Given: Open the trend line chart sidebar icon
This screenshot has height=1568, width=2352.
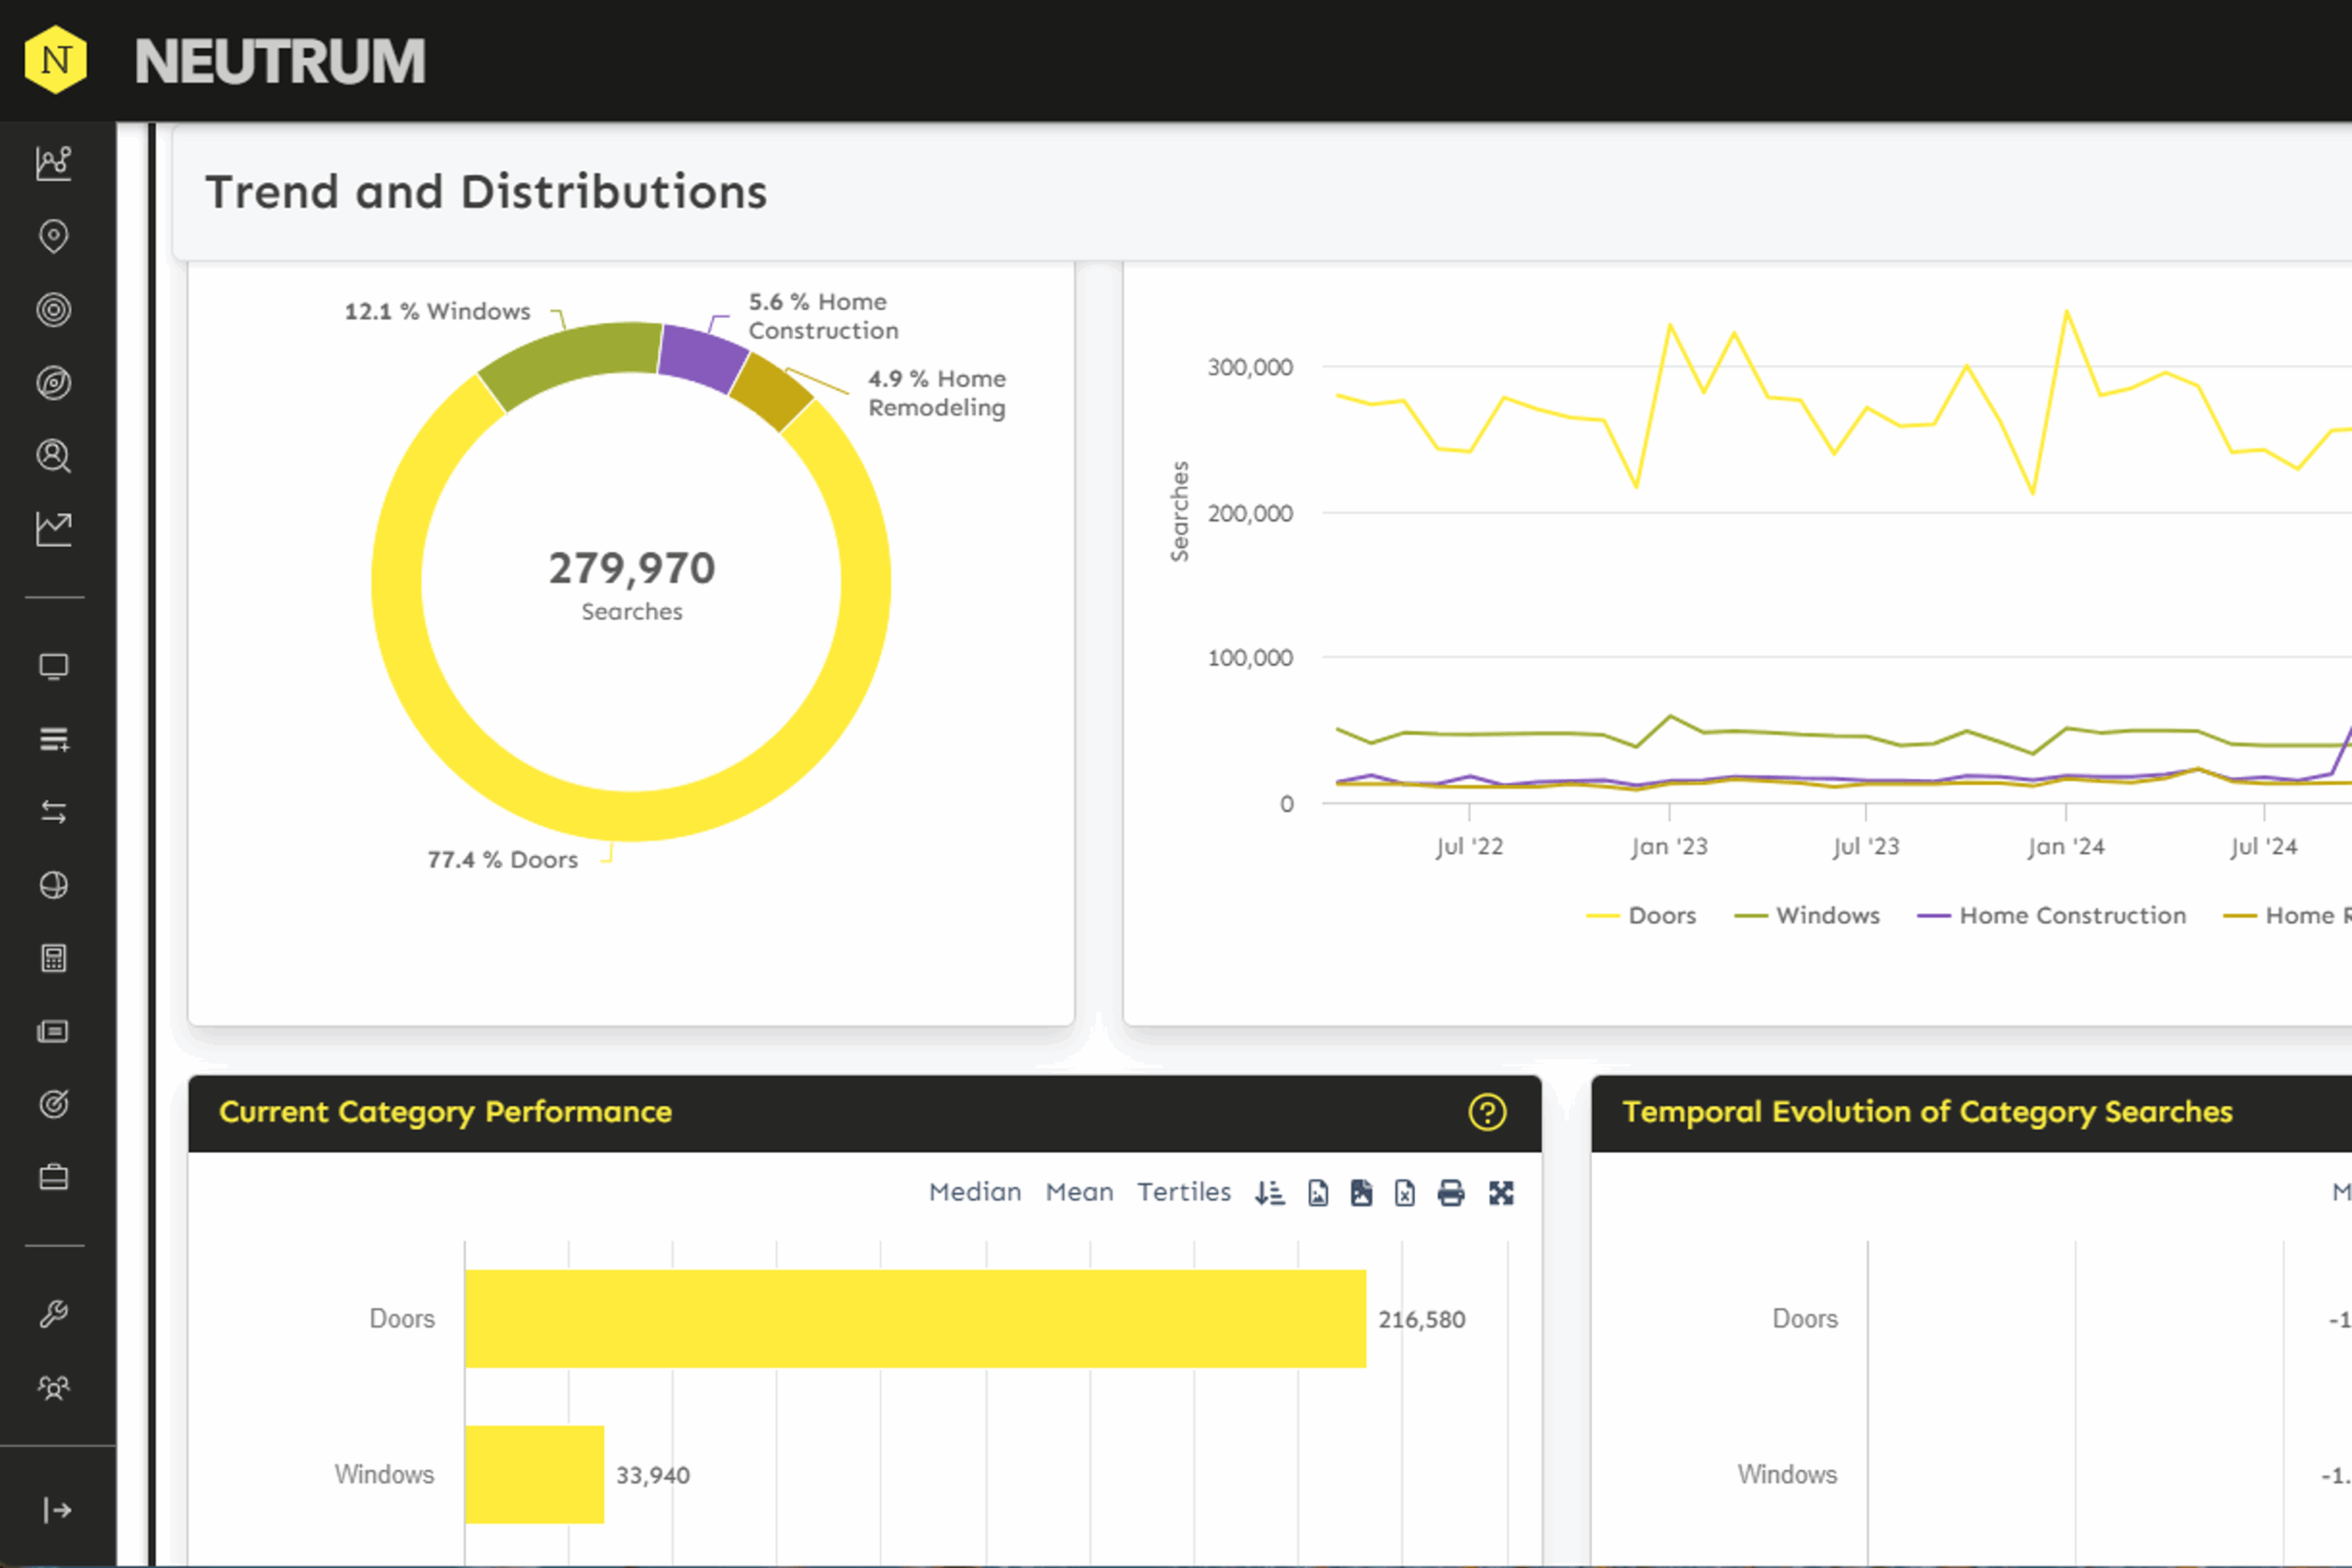Looking at the screenshot, I should point(53,529).
